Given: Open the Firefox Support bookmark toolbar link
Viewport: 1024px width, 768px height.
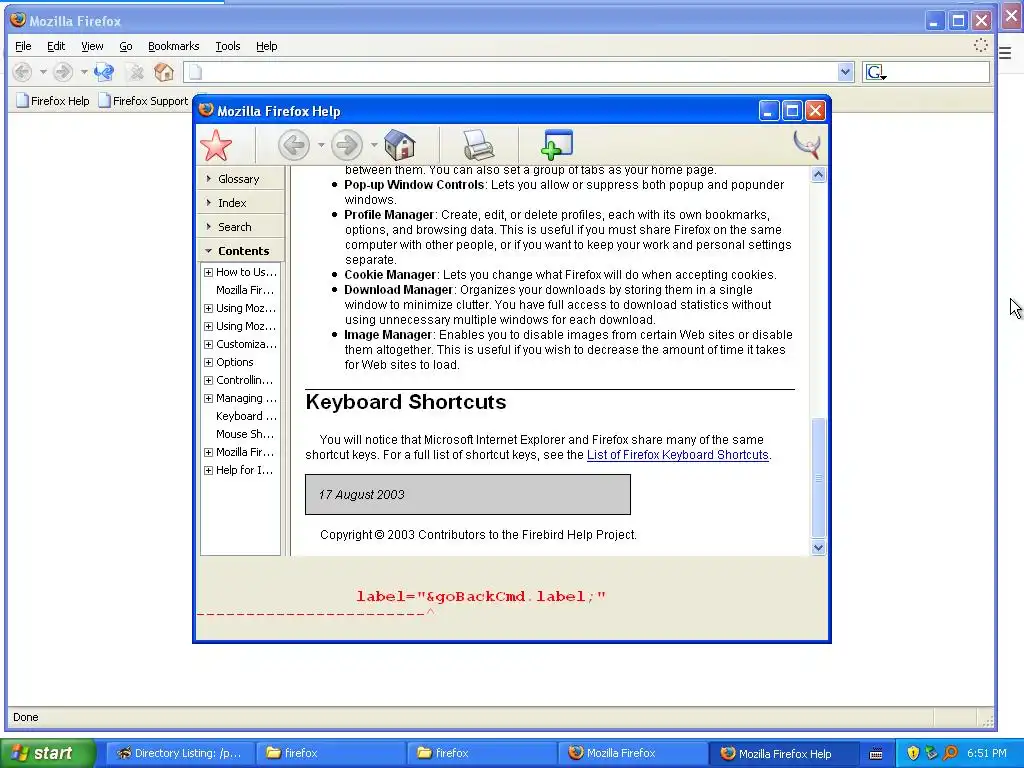Looking at the screenshot, I should click(x=143, y=101).
